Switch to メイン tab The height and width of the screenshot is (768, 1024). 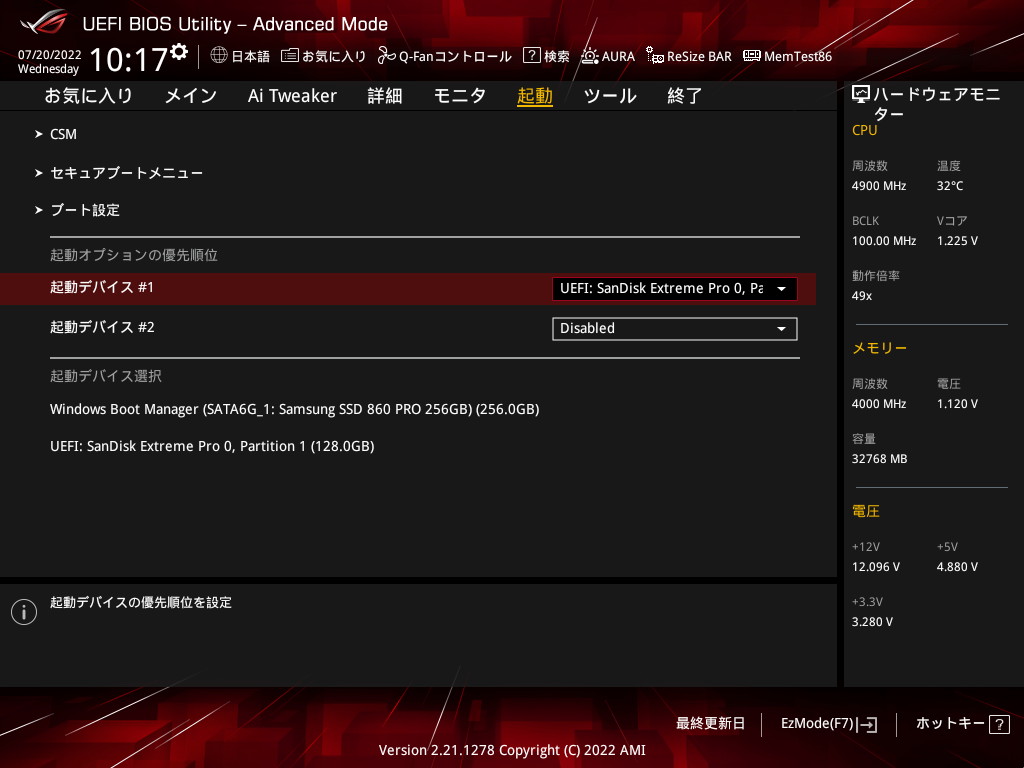point(191,96)
